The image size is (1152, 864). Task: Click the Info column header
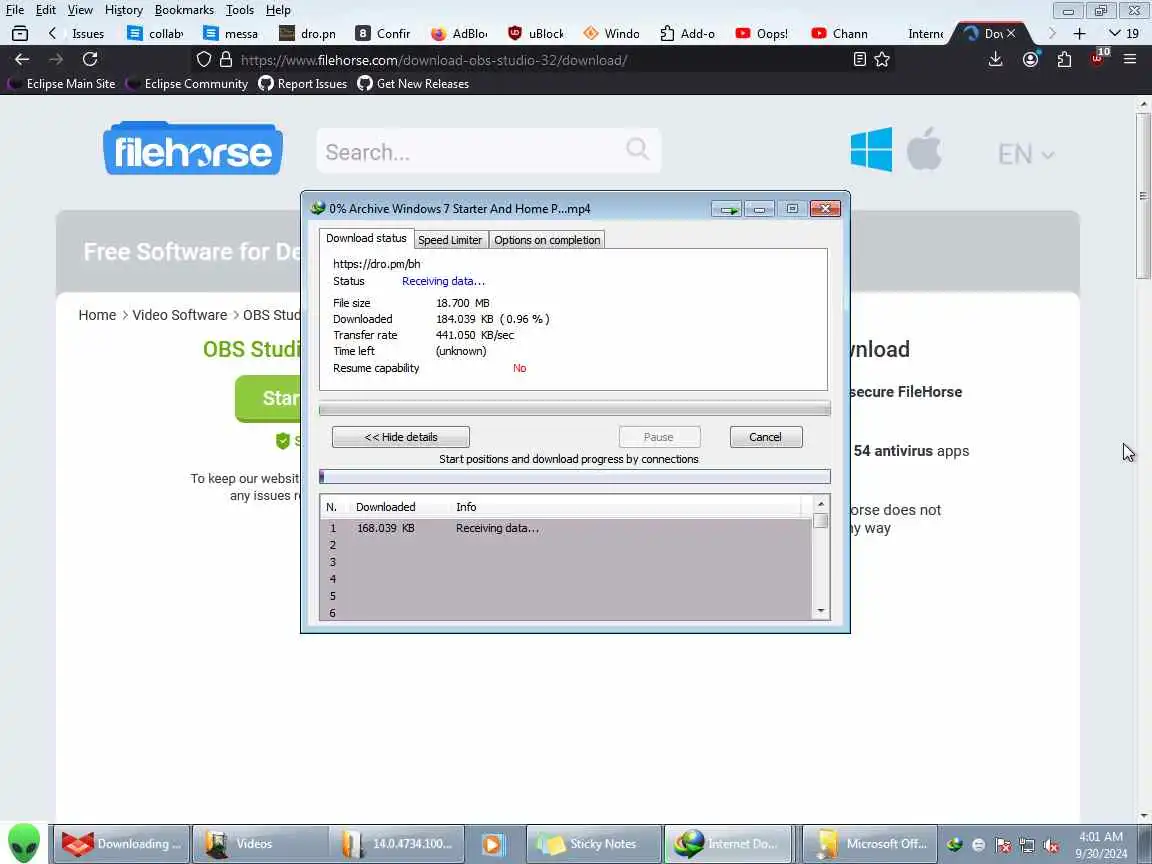tap(466, 507)
